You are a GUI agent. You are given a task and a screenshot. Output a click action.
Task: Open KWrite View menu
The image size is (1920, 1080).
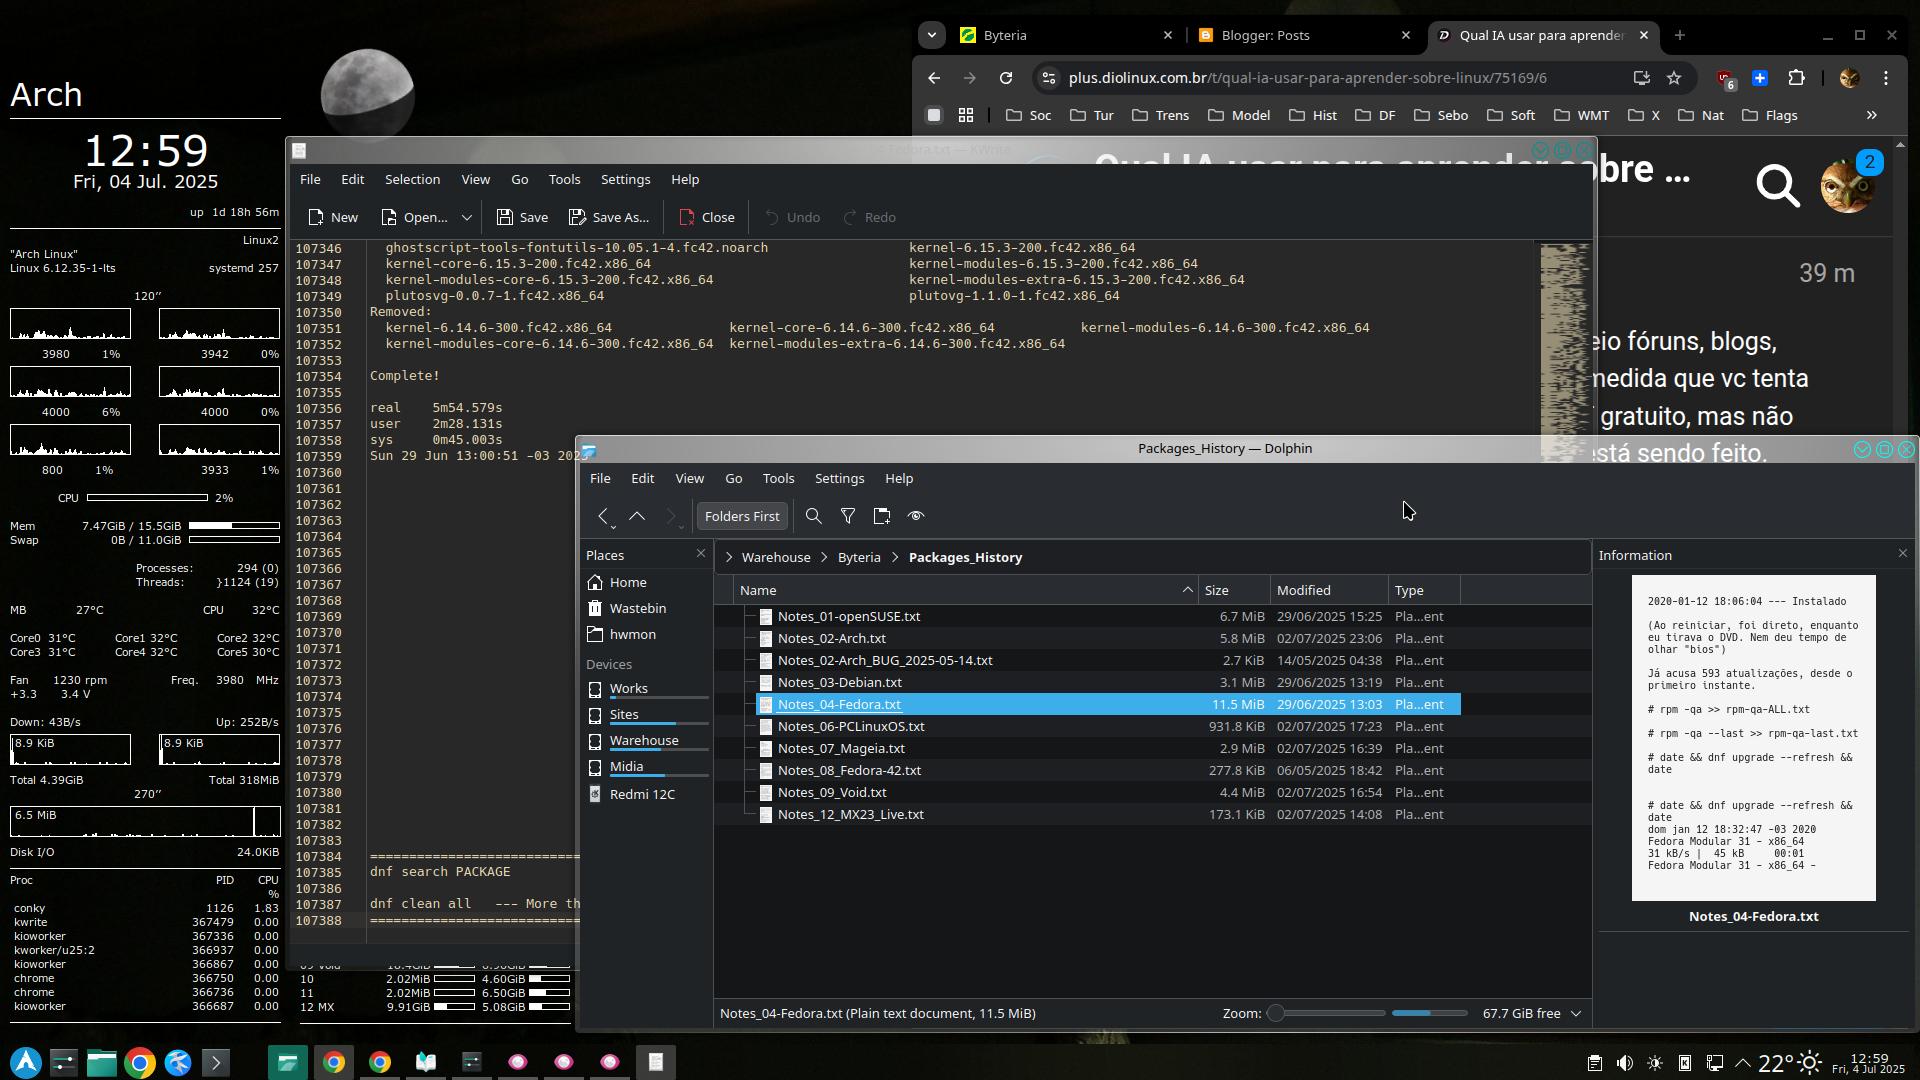475,179
